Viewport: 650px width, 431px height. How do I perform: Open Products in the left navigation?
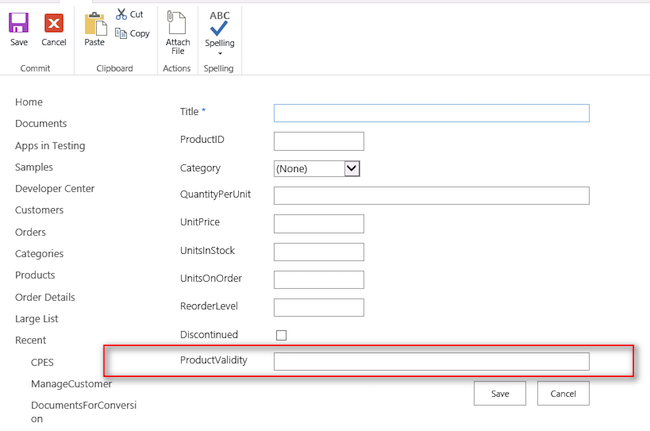point(35,275)
